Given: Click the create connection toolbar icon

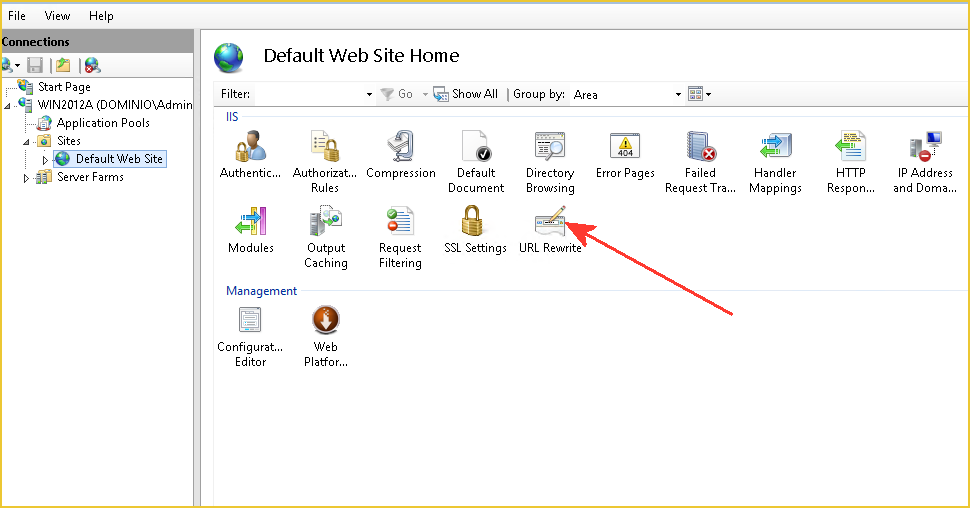Looking at the screenshot, I should tap(11, 65).
